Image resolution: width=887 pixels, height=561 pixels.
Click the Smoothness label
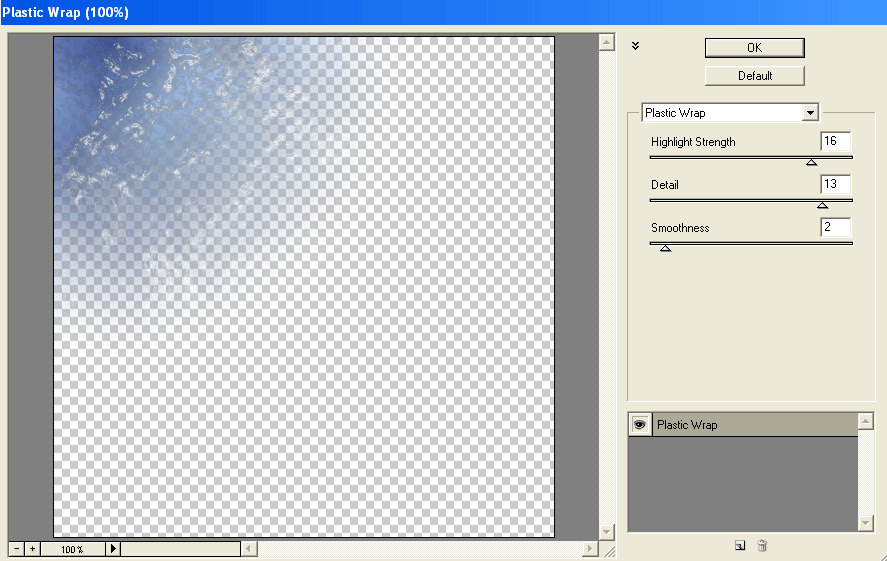680,228
